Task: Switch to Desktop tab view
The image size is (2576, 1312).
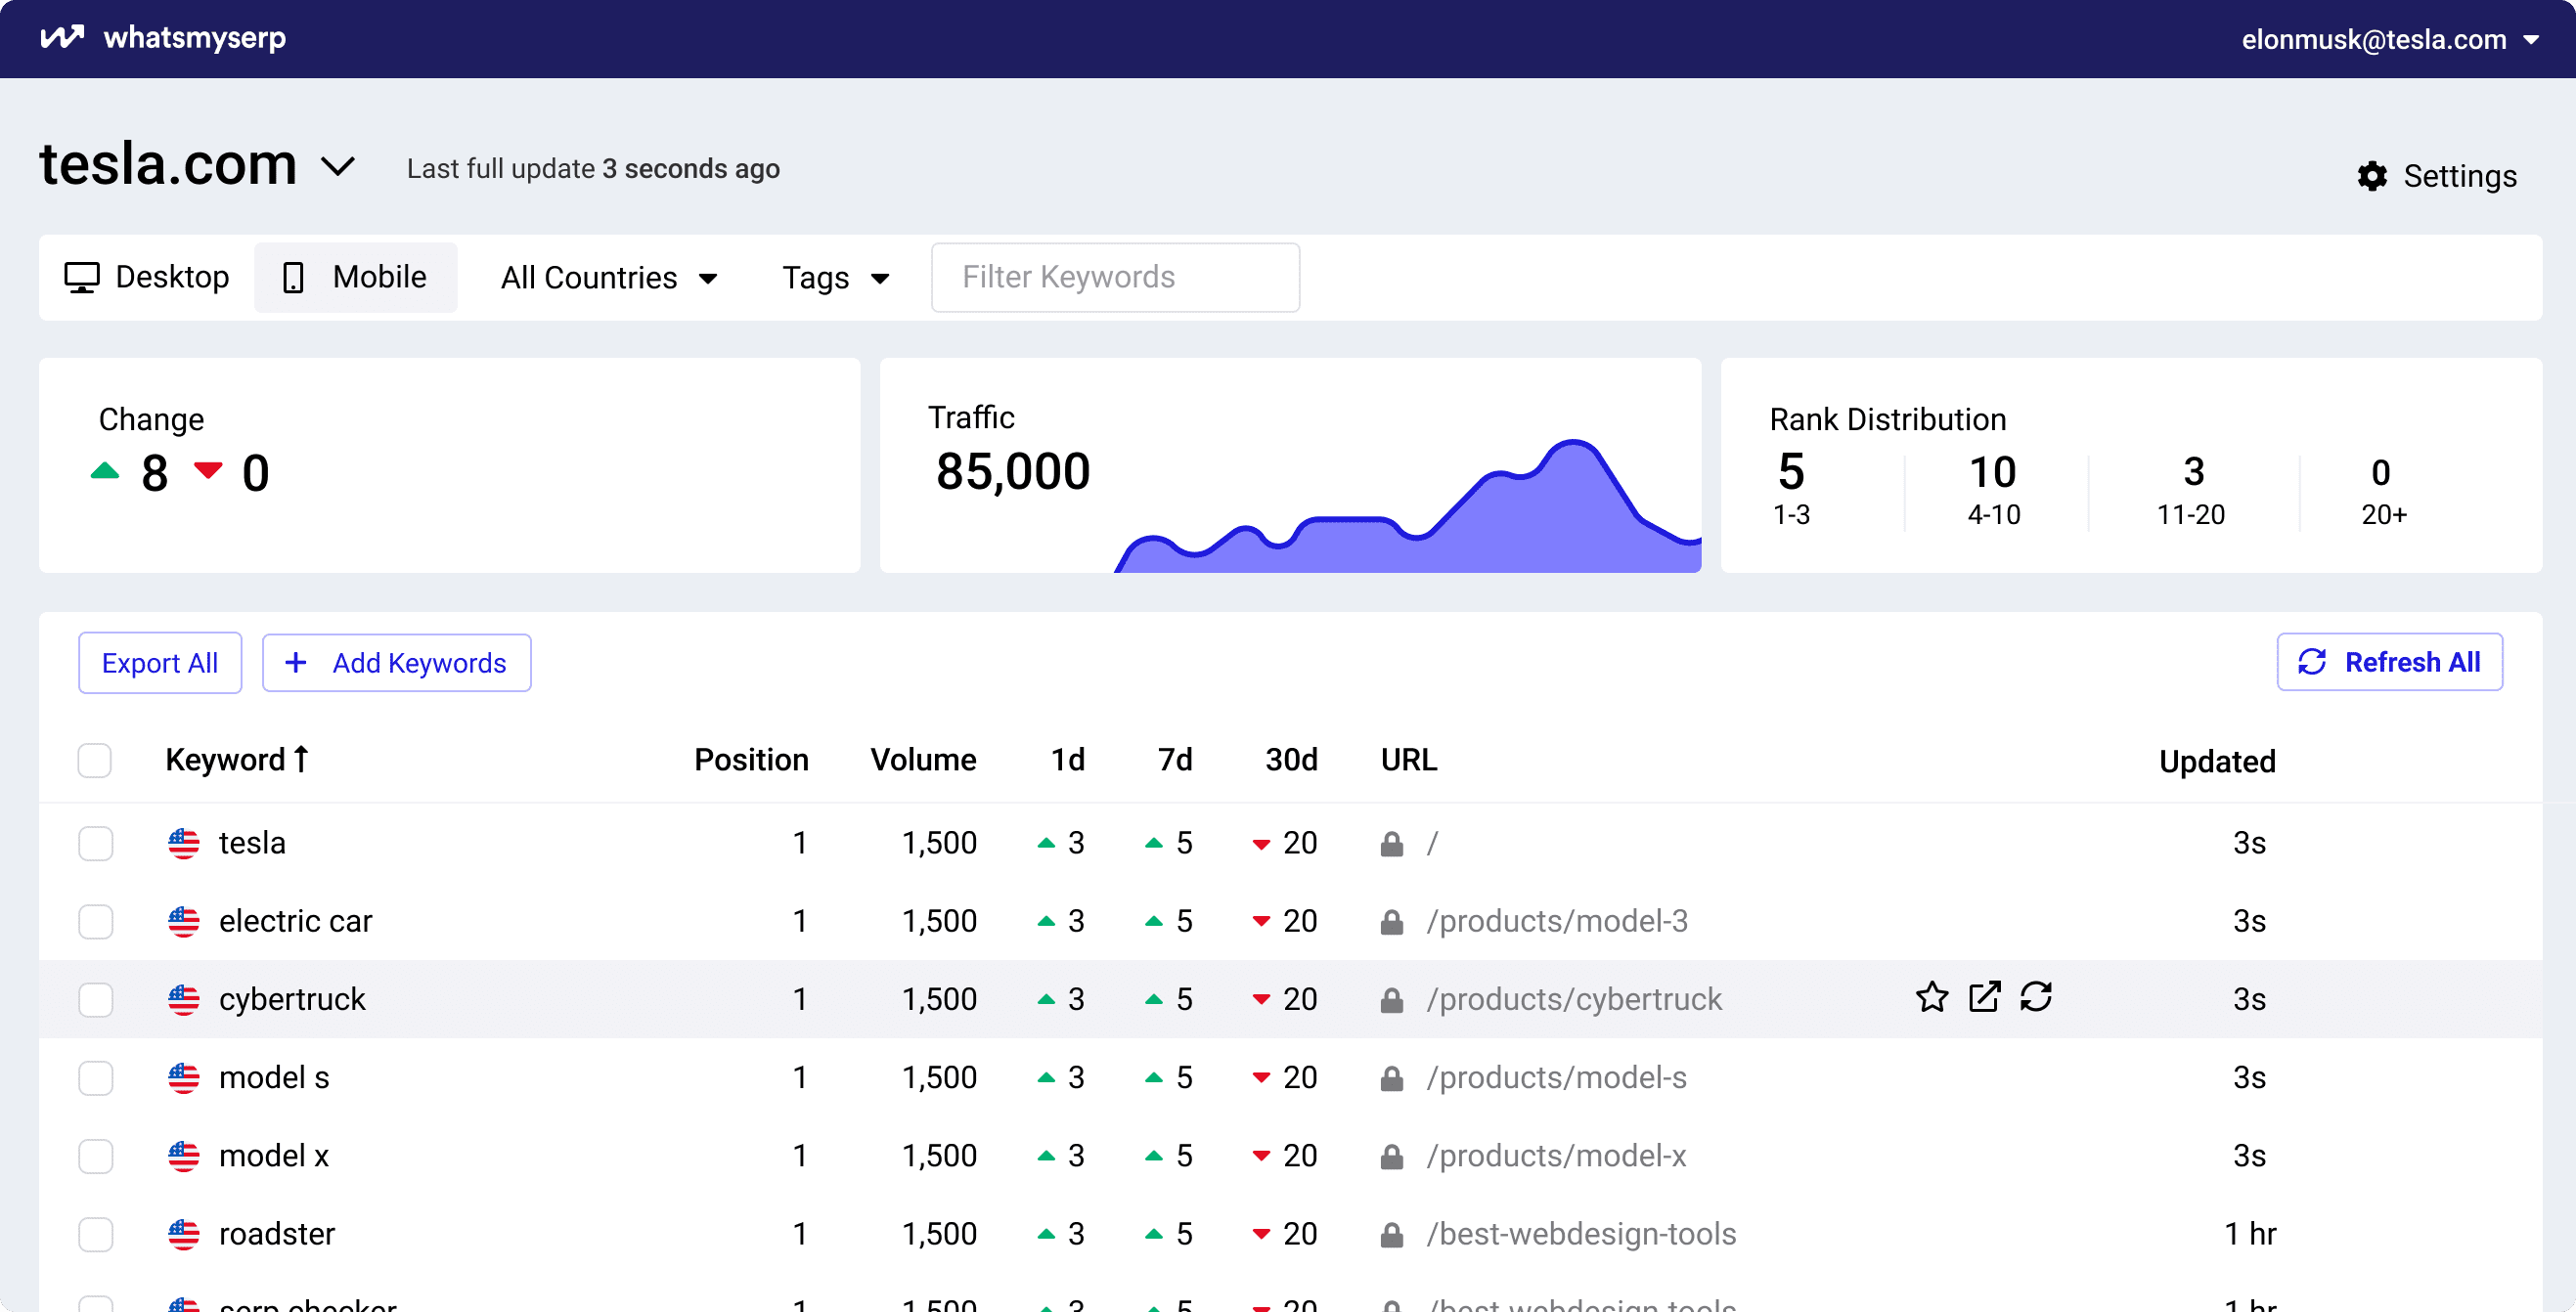Action: 148,276
